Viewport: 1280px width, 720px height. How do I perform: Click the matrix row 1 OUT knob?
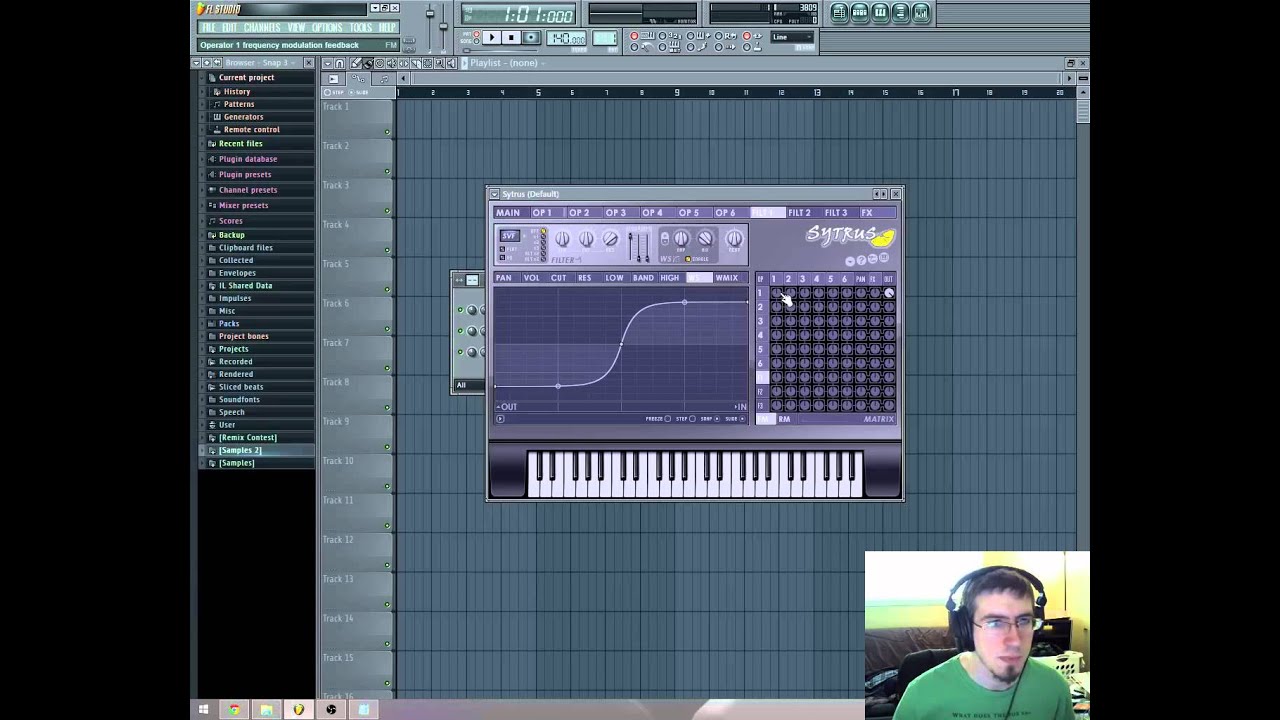[x=889, y=293]
